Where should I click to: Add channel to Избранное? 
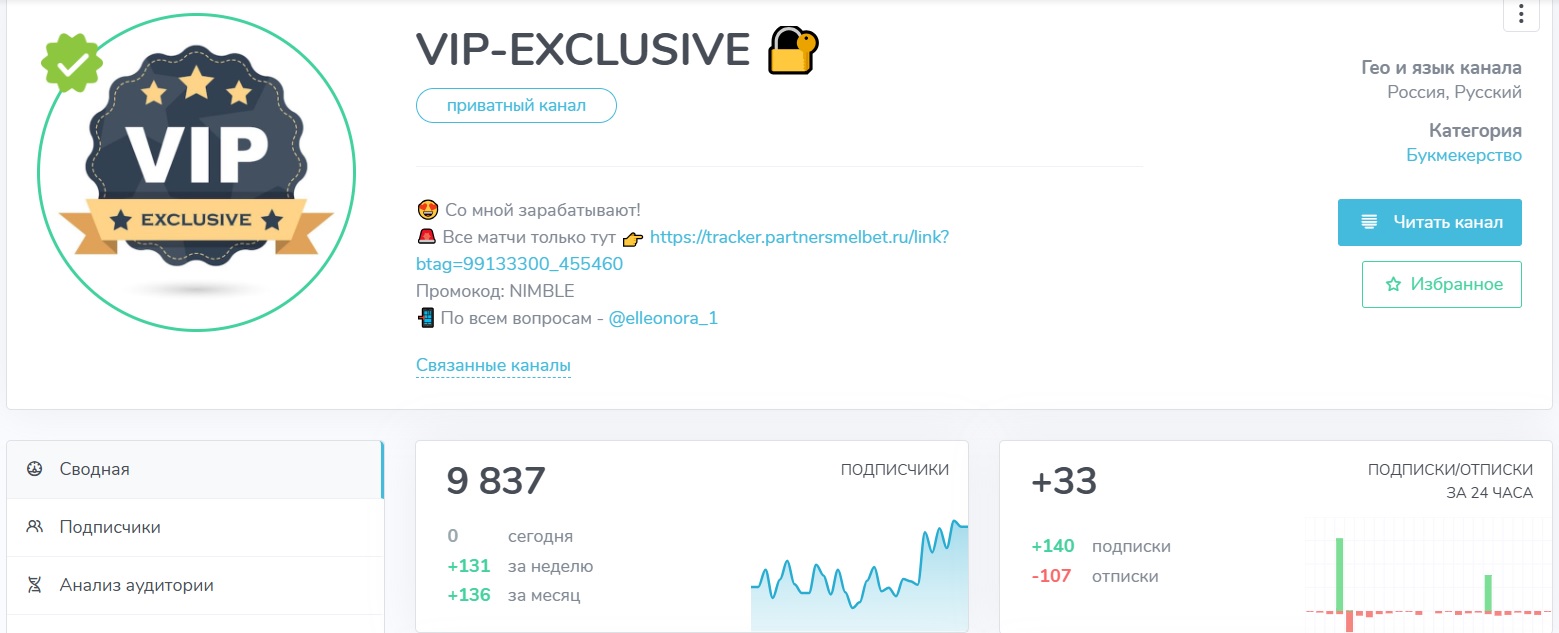pos(1441,285)
